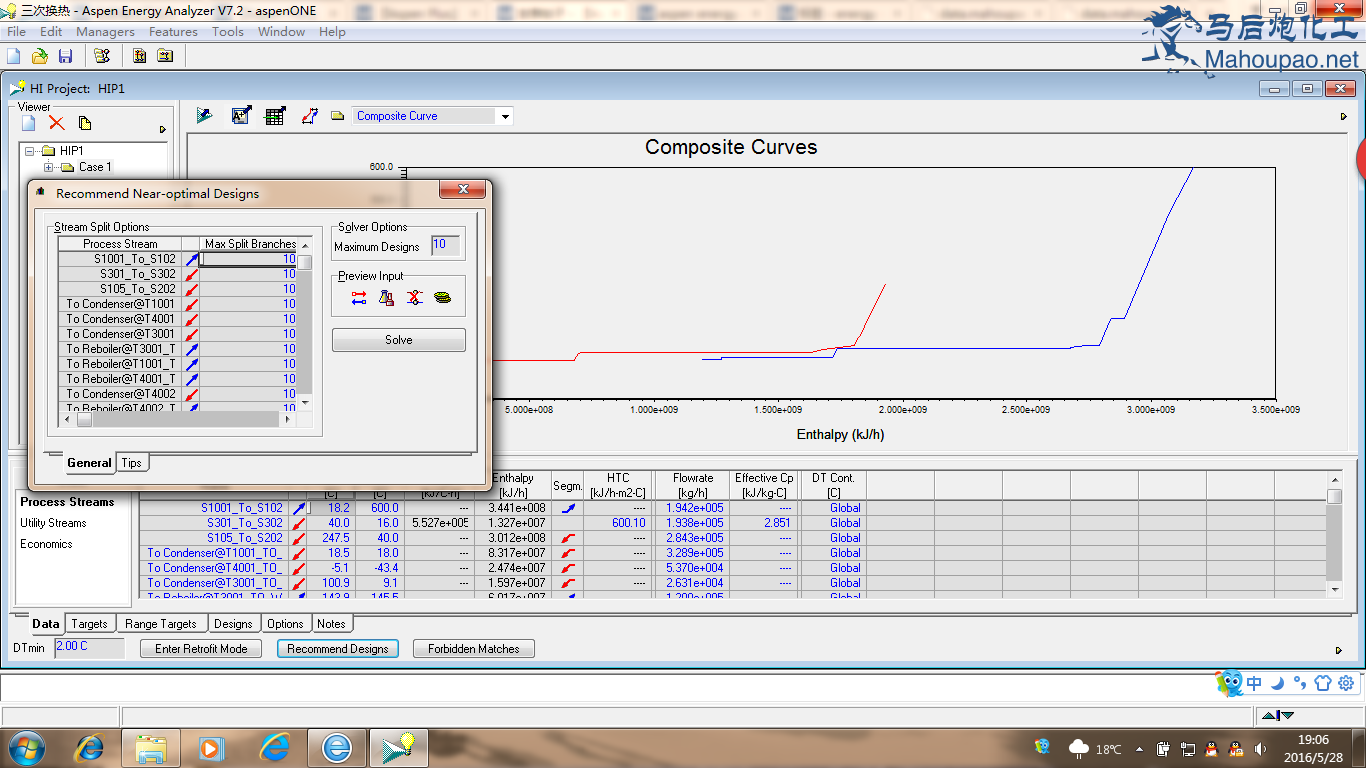Click the New file icon in main toolbar
This screenshot has height=768, width=1366.
point(14,56)
